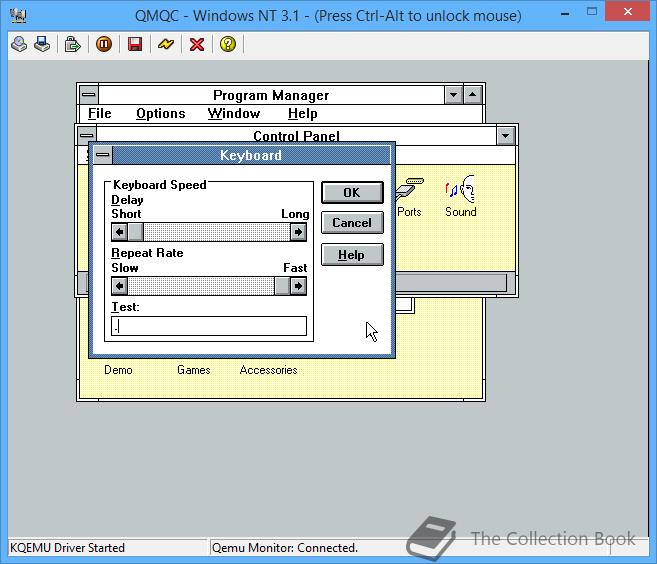Click the red X stop icon
The width and height of the screenshot is (657, 564).
point(197,44)
